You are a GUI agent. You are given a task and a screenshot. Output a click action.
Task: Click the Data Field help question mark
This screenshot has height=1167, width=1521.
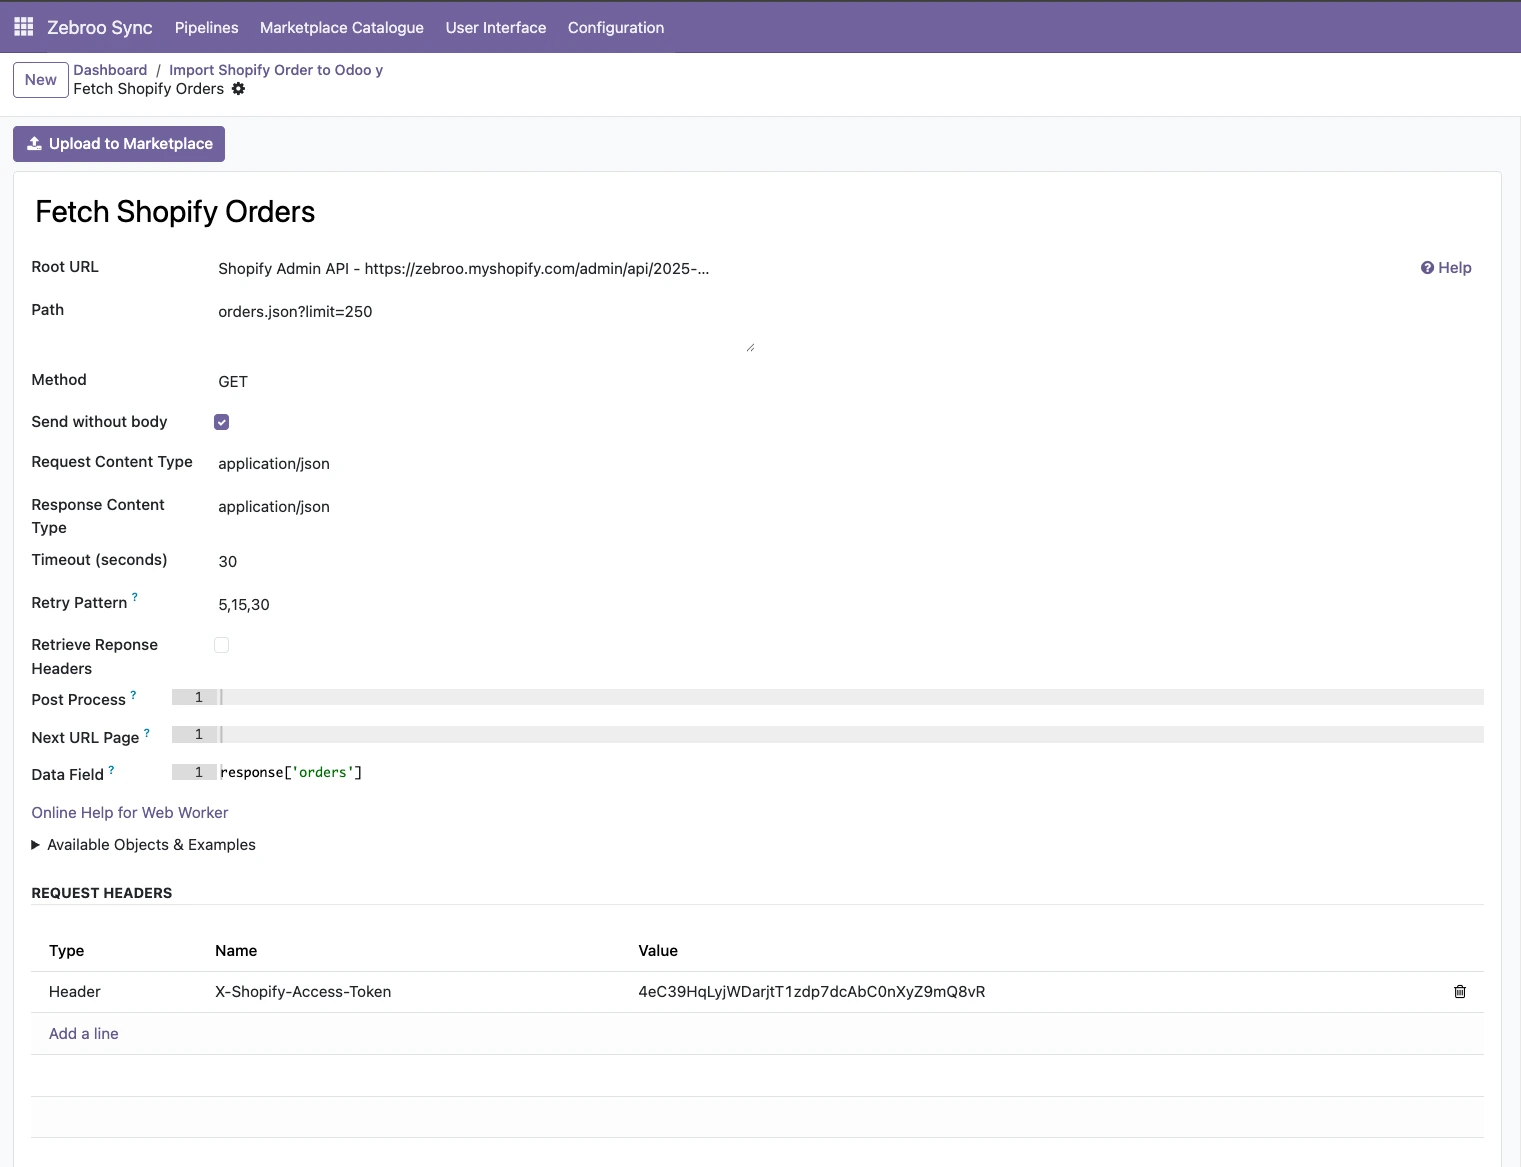(111, 770)
